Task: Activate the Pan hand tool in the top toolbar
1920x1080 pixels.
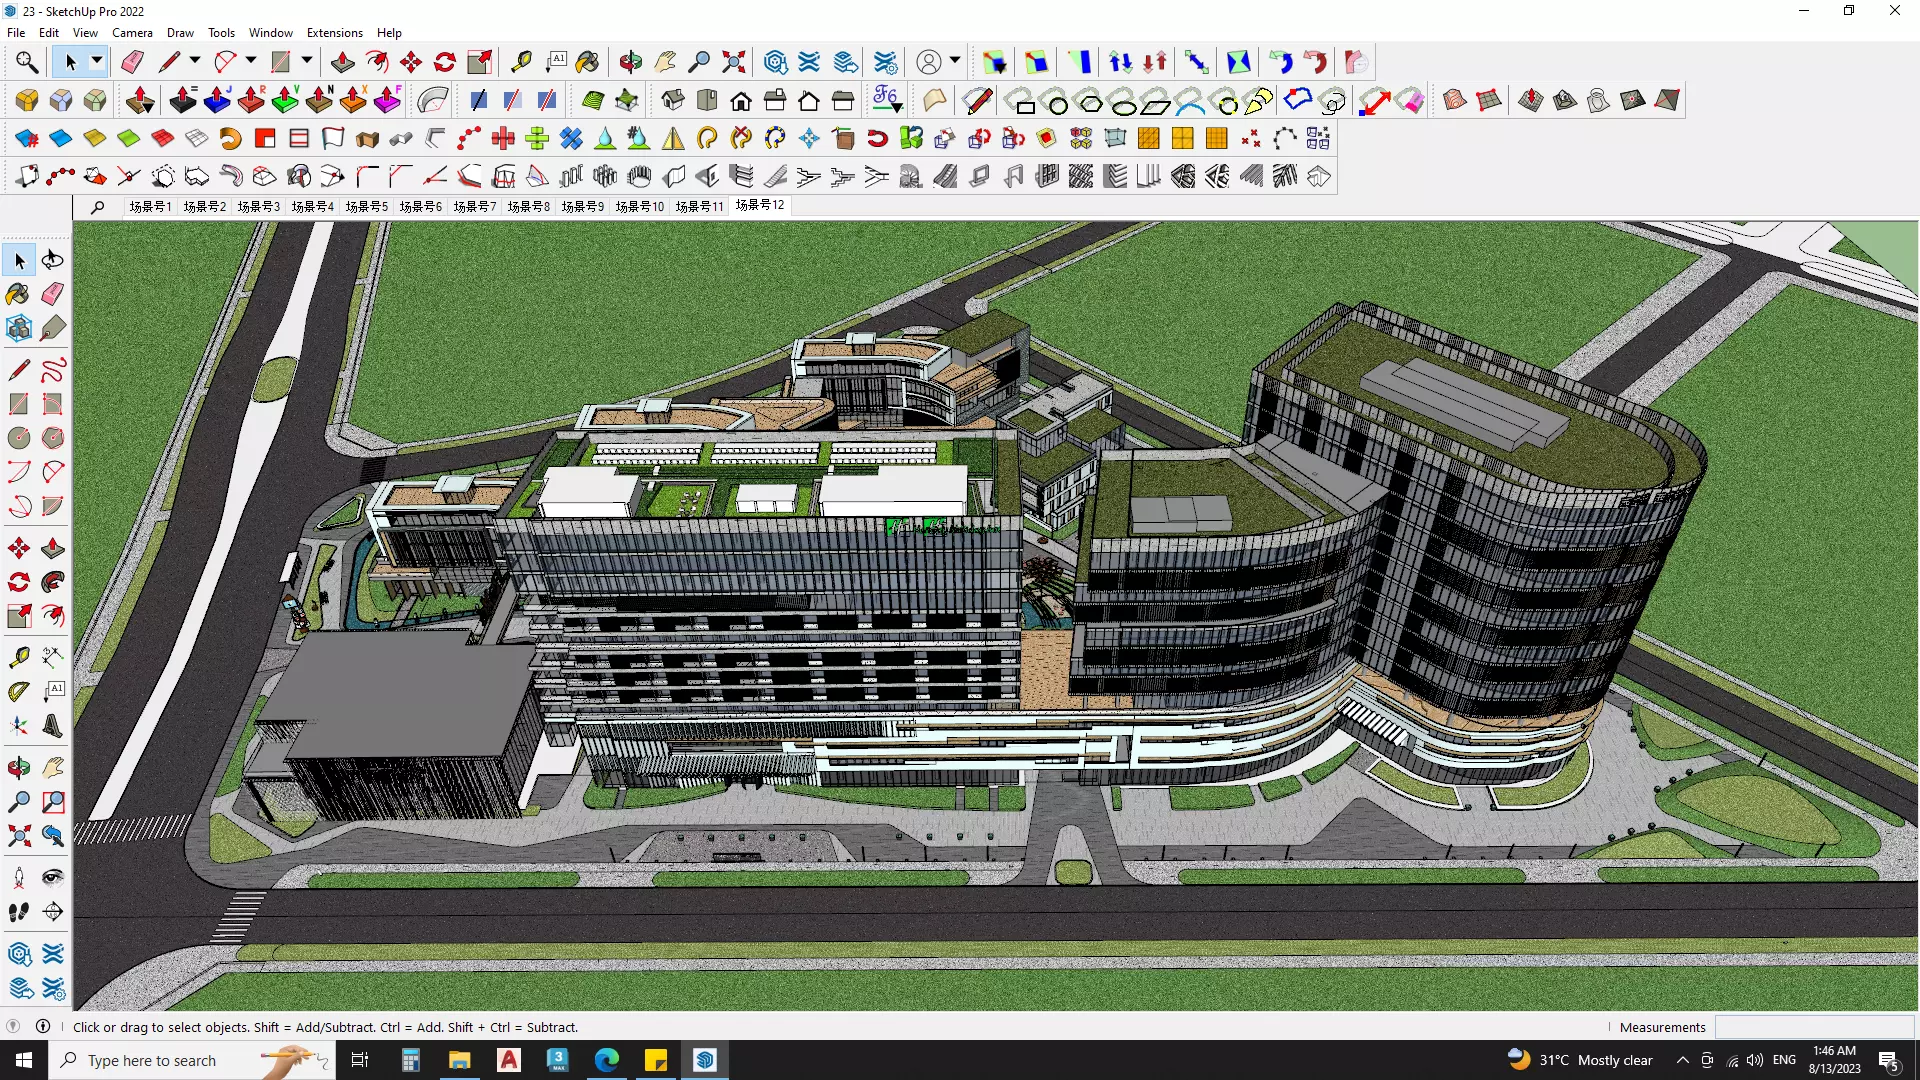Action: (665, 62)
